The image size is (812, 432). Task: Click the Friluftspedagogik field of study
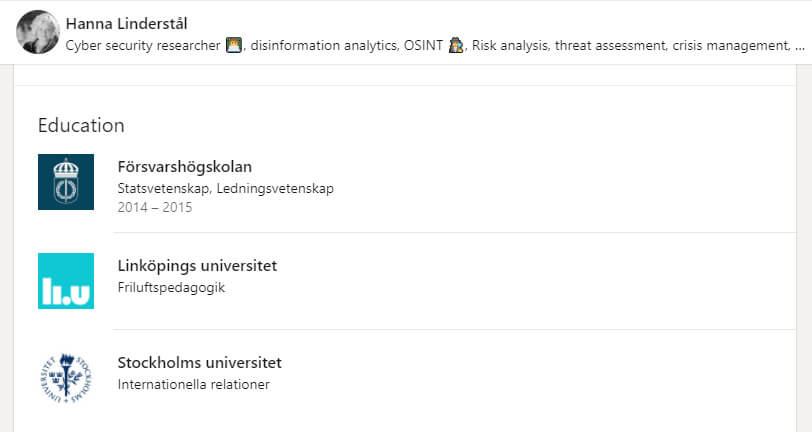(x=171, y=287)
